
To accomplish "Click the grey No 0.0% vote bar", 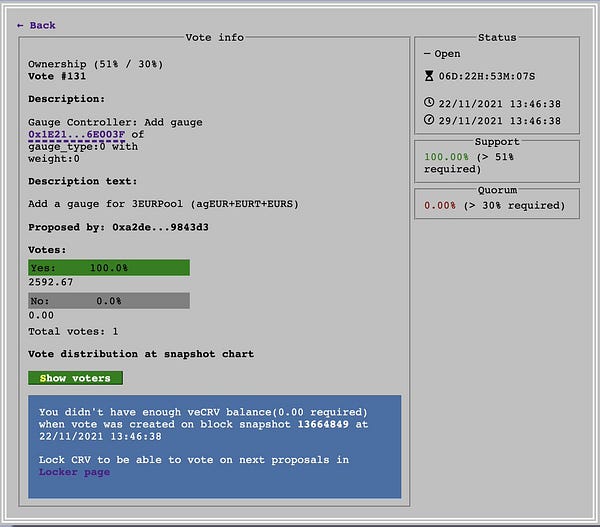I will [109, 301].
